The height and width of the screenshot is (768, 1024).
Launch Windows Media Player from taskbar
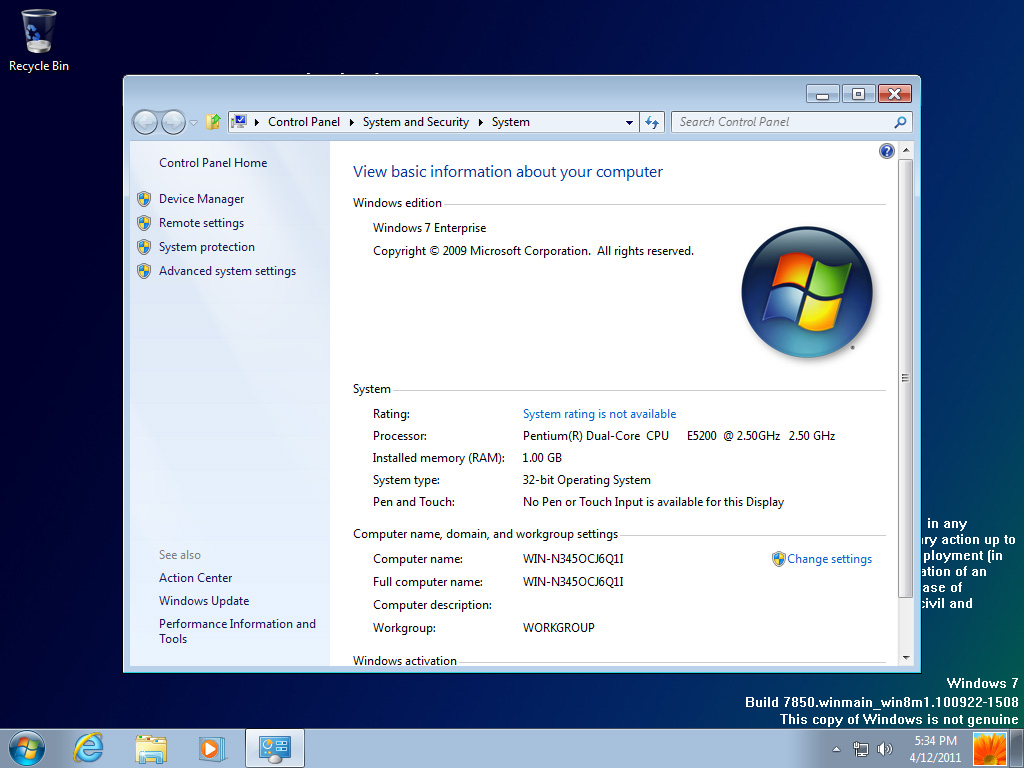(x=212, y=748)
